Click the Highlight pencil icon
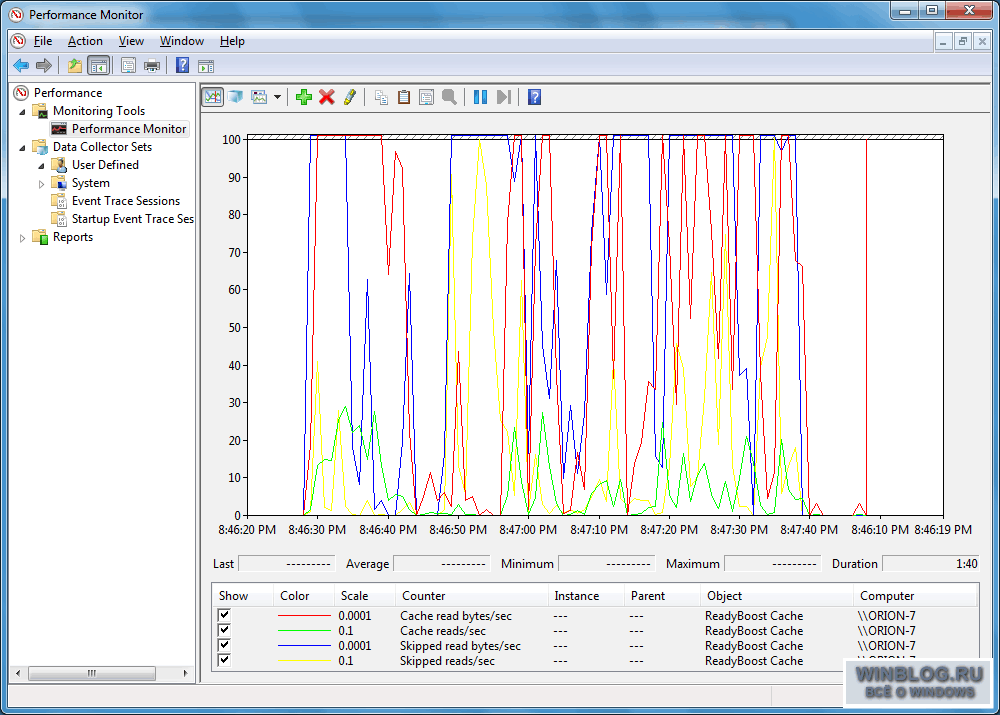 [349, 97]
